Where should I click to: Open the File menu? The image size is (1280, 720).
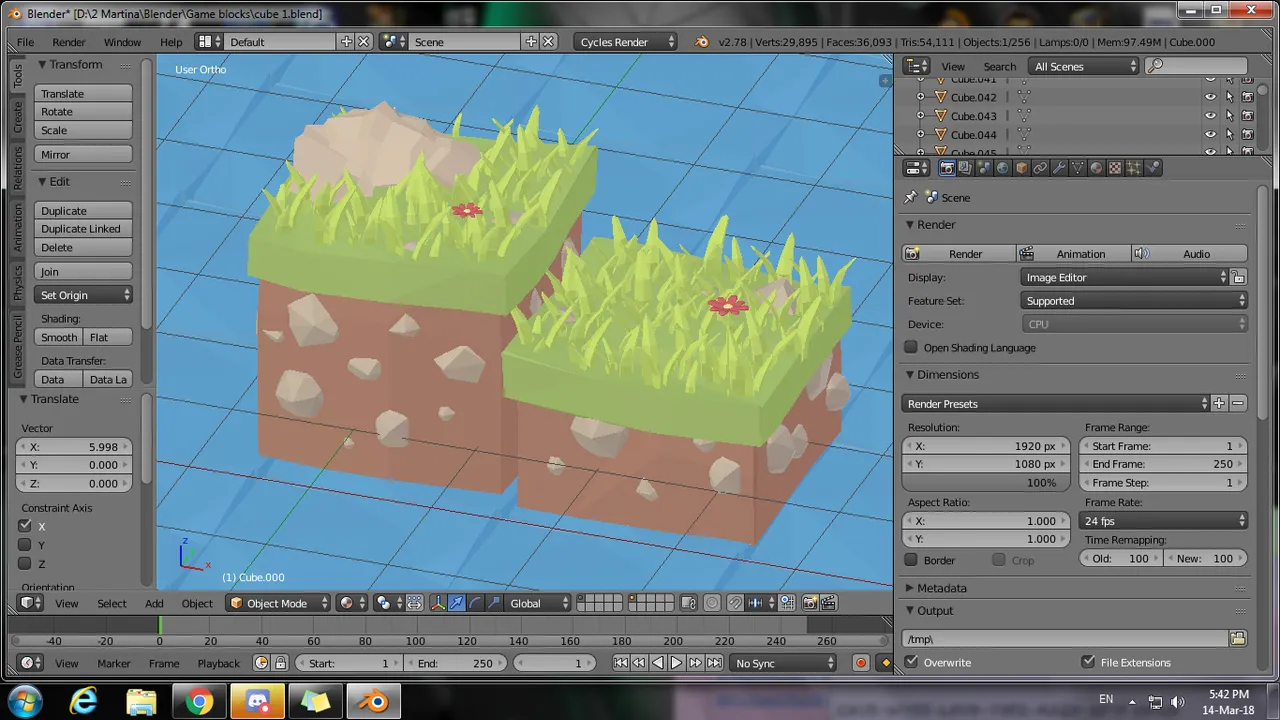25,42
